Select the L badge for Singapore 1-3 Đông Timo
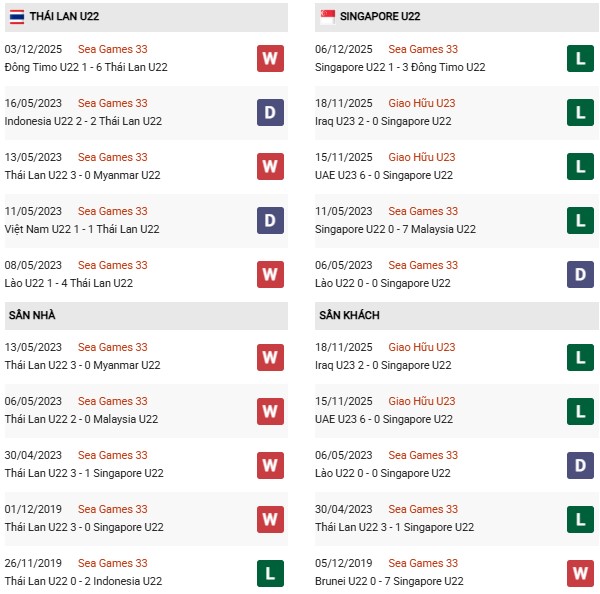Viewport: 600px width, 594px height. coord(580,58)
